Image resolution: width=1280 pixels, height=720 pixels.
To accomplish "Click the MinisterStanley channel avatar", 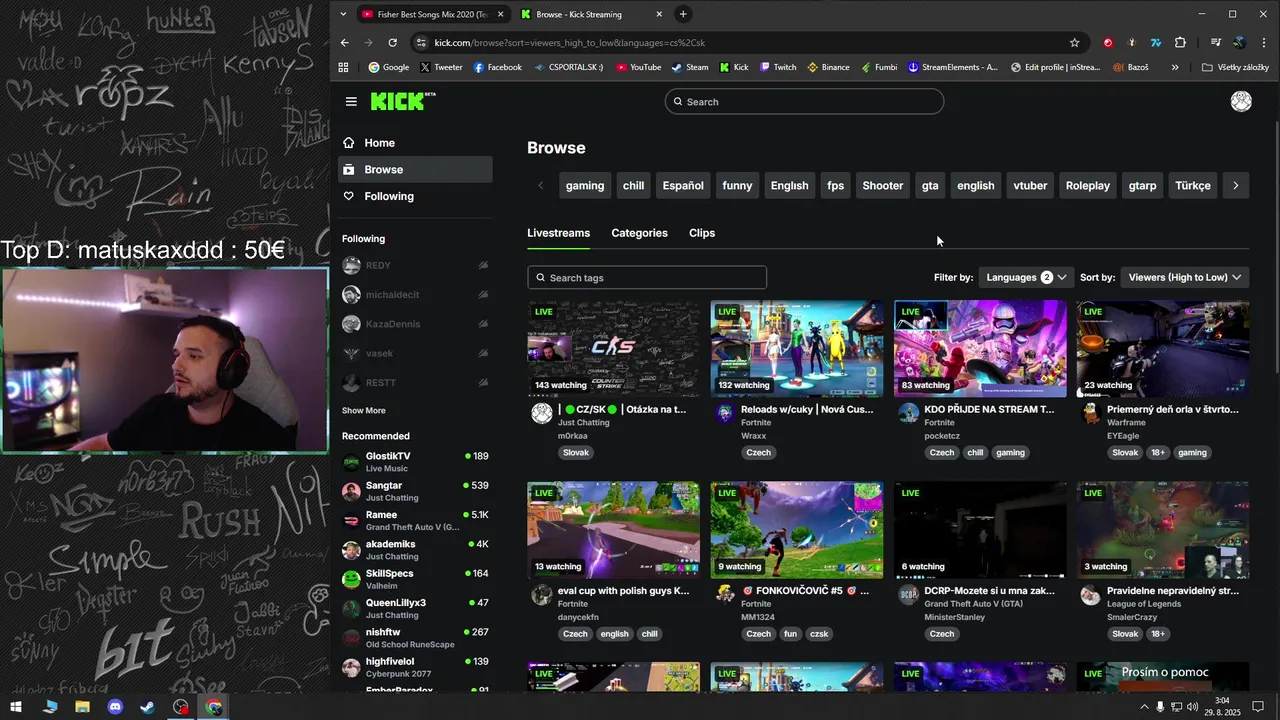I will (x=908, y=595).
